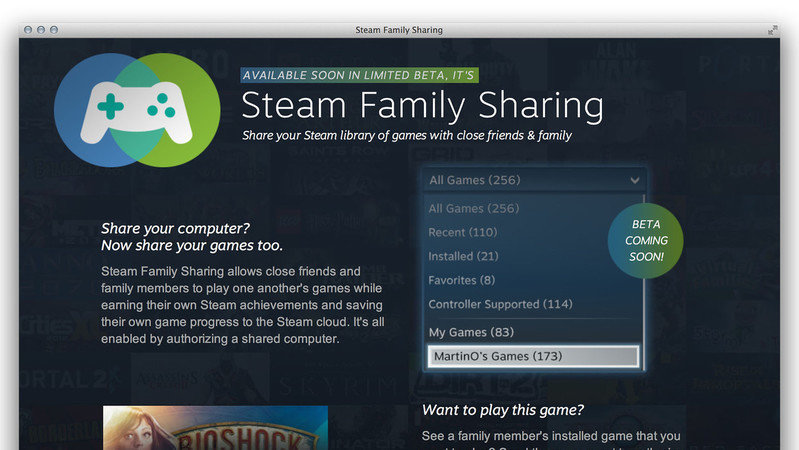Click the Beta Coming Soon badge
This screenshot has width=799, height=450.
click(646, 241)
